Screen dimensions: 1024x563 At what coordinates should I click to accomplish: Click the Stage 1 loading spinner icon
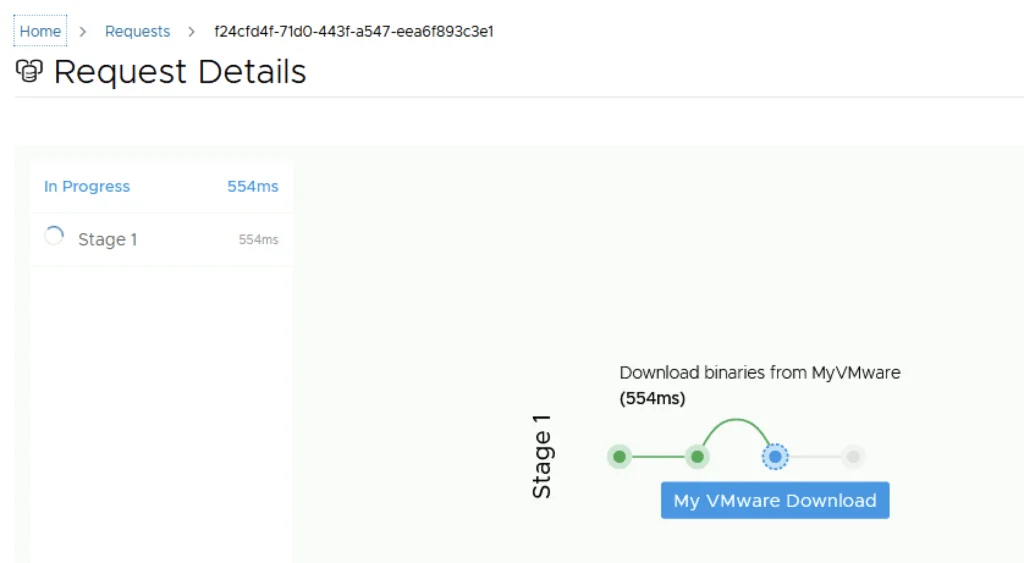point(54,236)
